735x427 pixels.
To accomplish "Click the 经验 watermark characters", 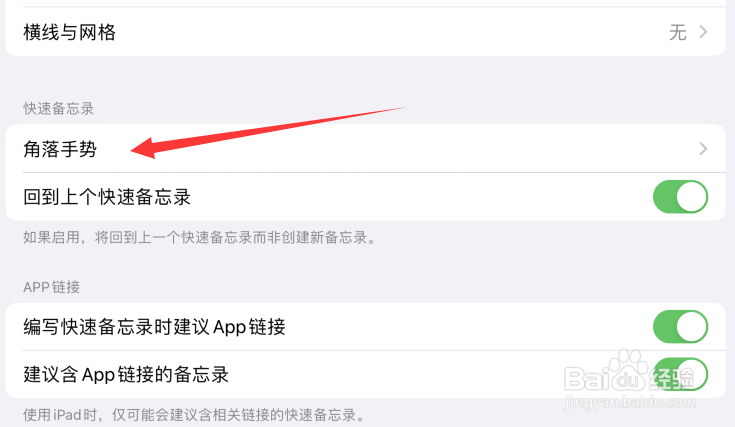I will tap(672, 379).
